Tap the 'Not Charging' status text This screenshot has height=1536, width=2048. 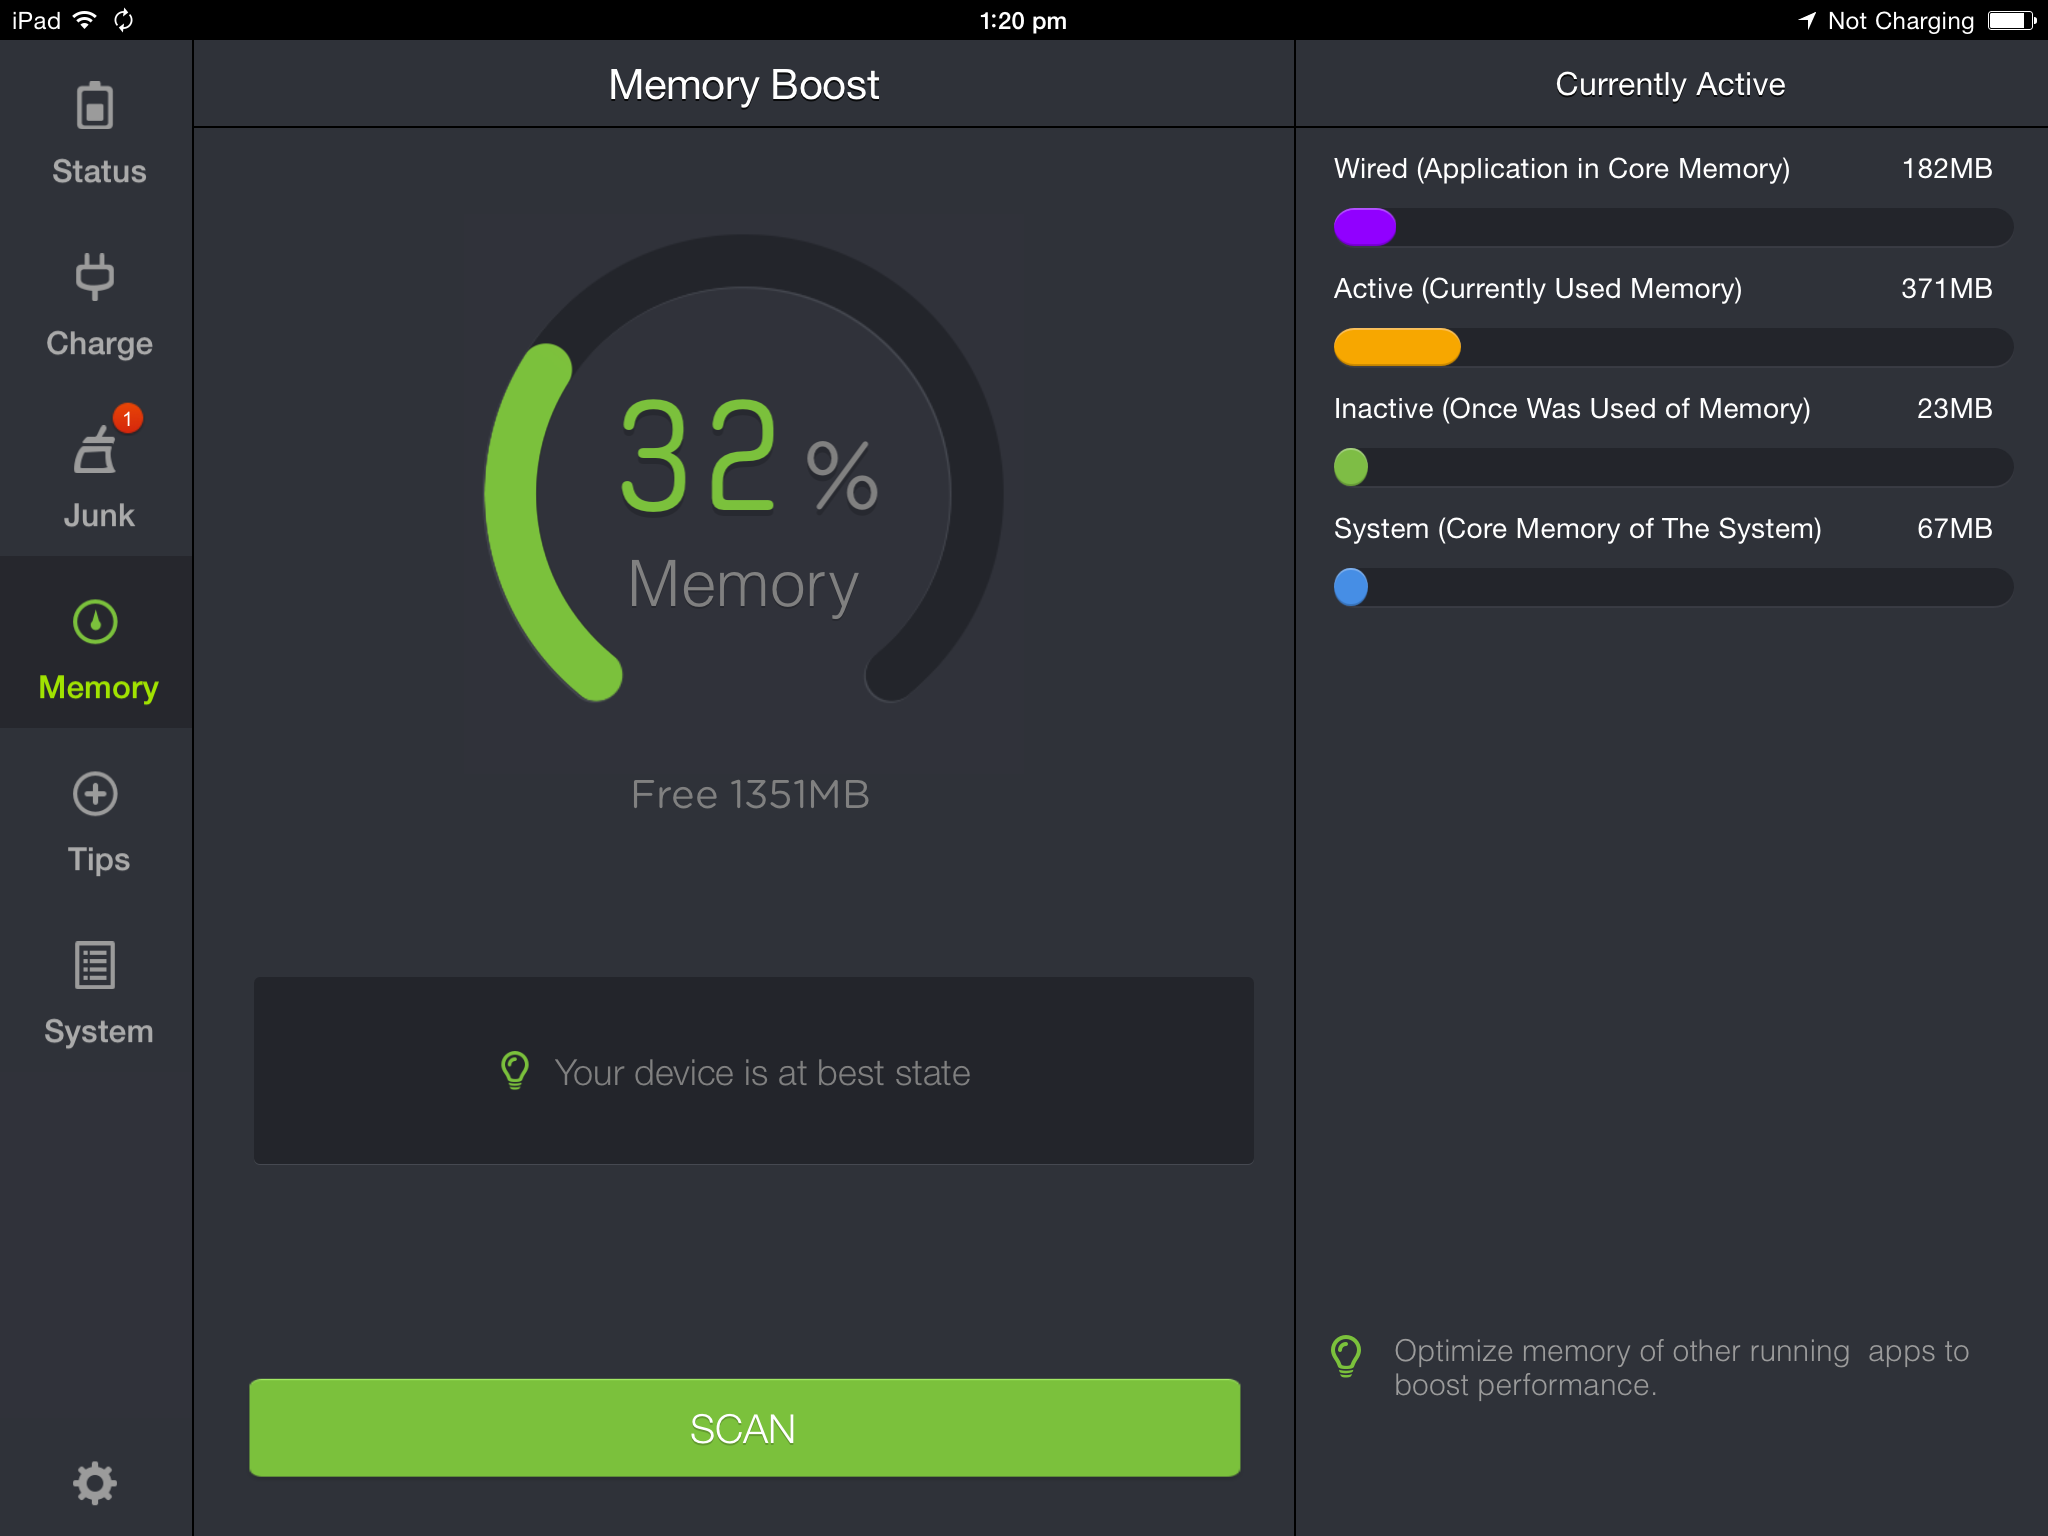pos(1901,21)
